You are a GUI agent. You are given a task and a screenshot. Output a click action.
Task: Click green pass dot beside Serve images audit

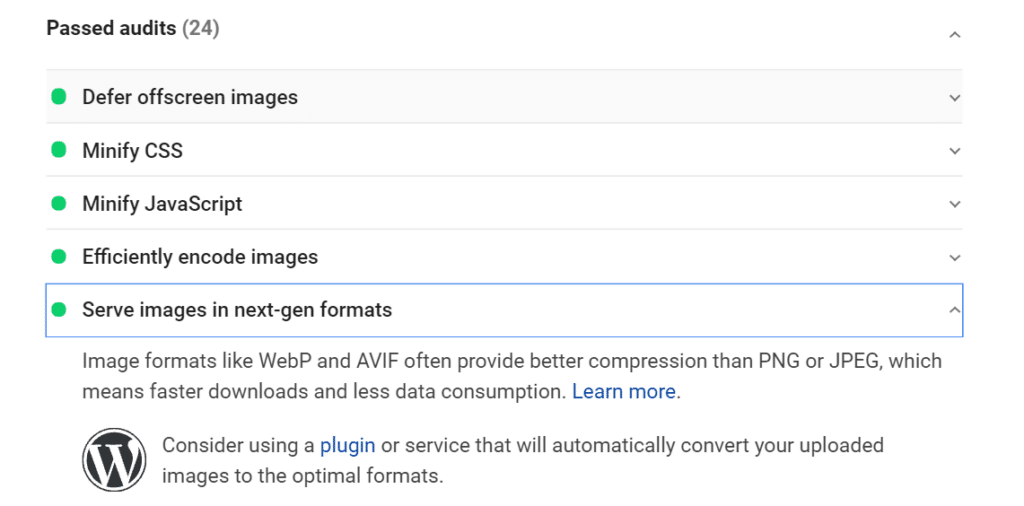pyautogui.click(x=59, y=309)
